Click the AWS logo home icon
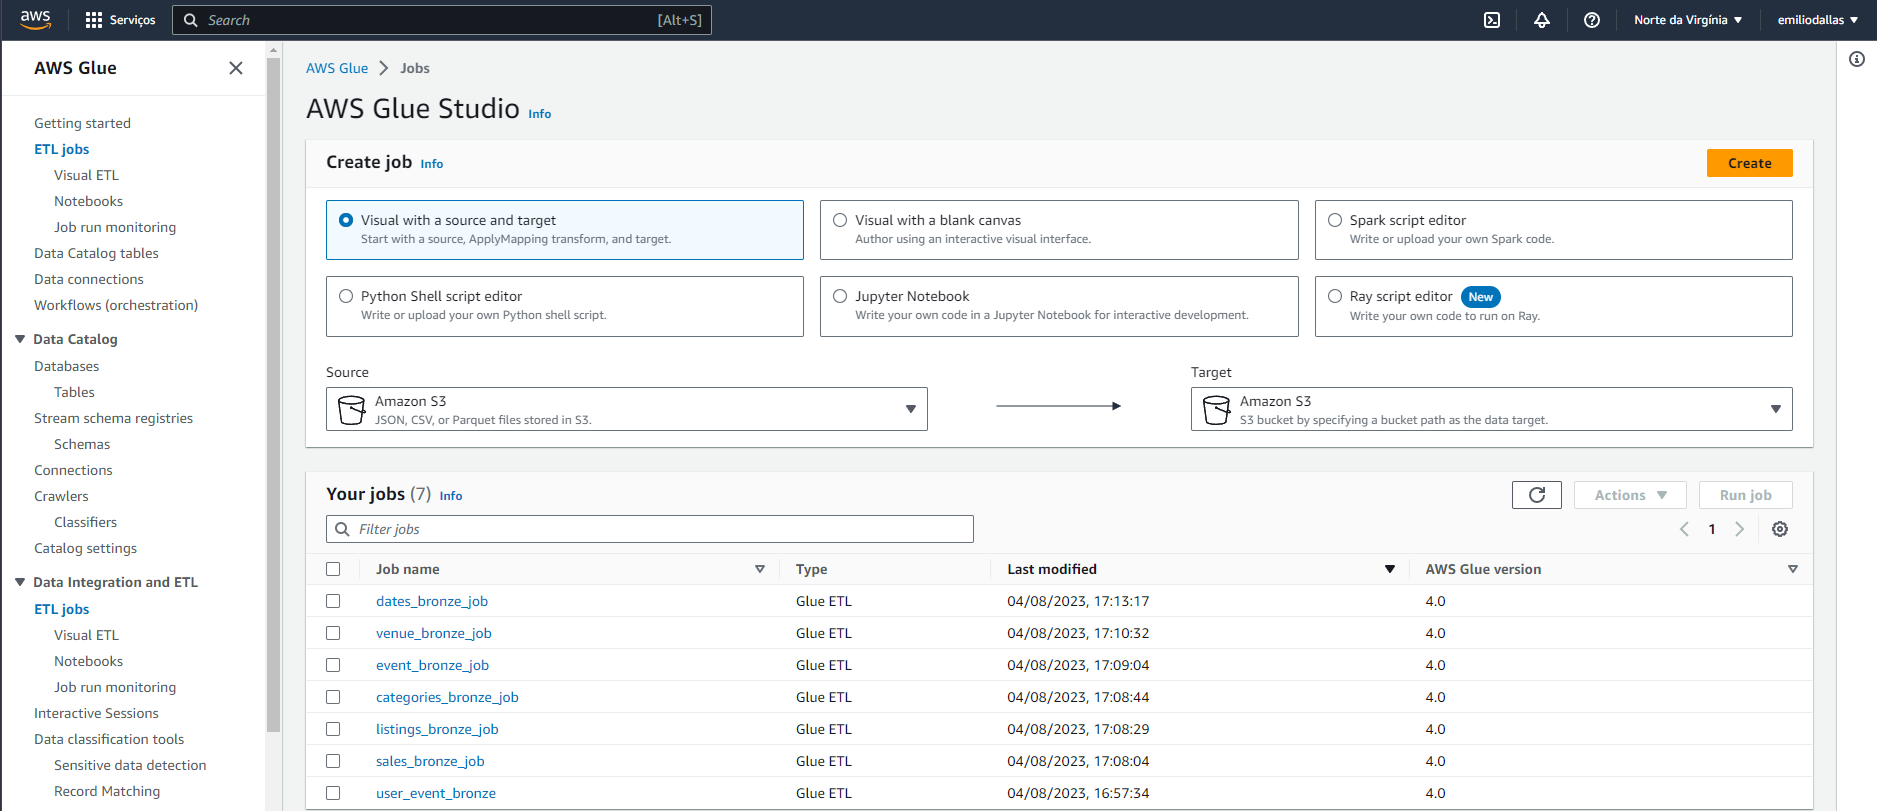The width and height of the screenshot is (1877, 811). 36,20
